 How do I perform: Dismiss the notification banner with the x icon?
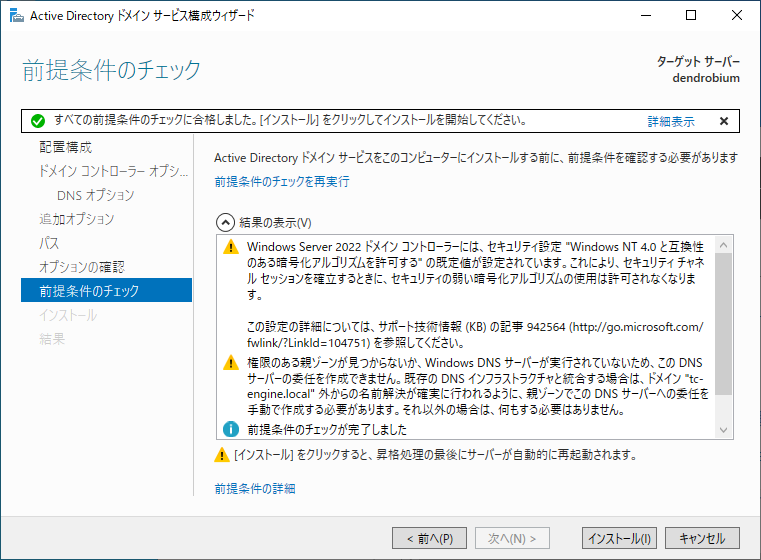click(724, 121)
